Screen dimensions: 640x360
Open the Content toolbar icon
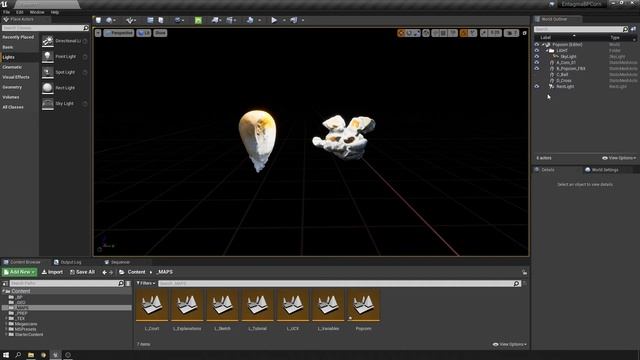click(x=150, y=20)
